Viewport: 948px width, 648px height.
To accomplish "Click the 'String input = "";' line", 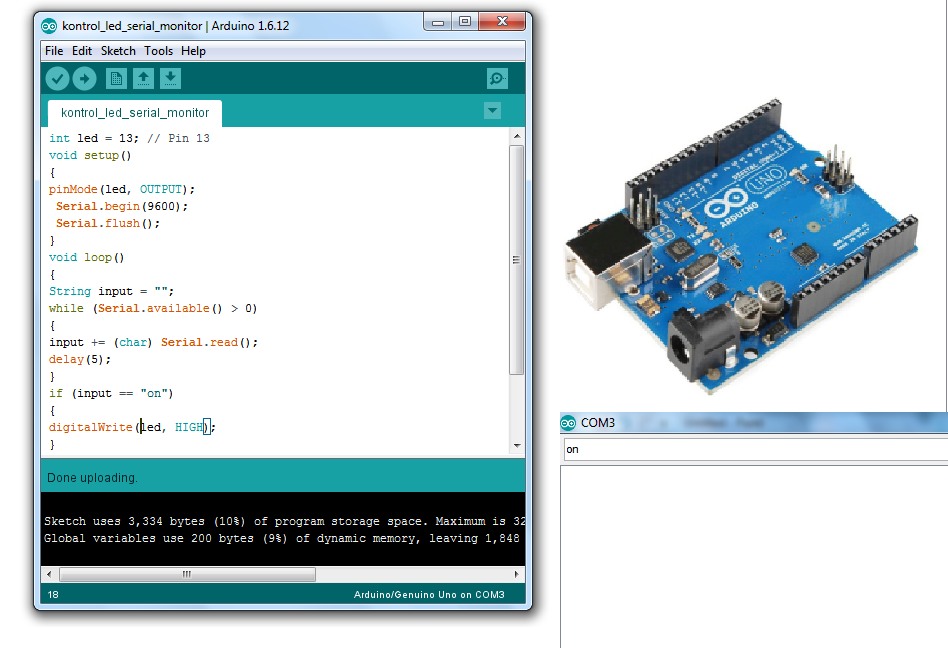I will coord(111,291).
